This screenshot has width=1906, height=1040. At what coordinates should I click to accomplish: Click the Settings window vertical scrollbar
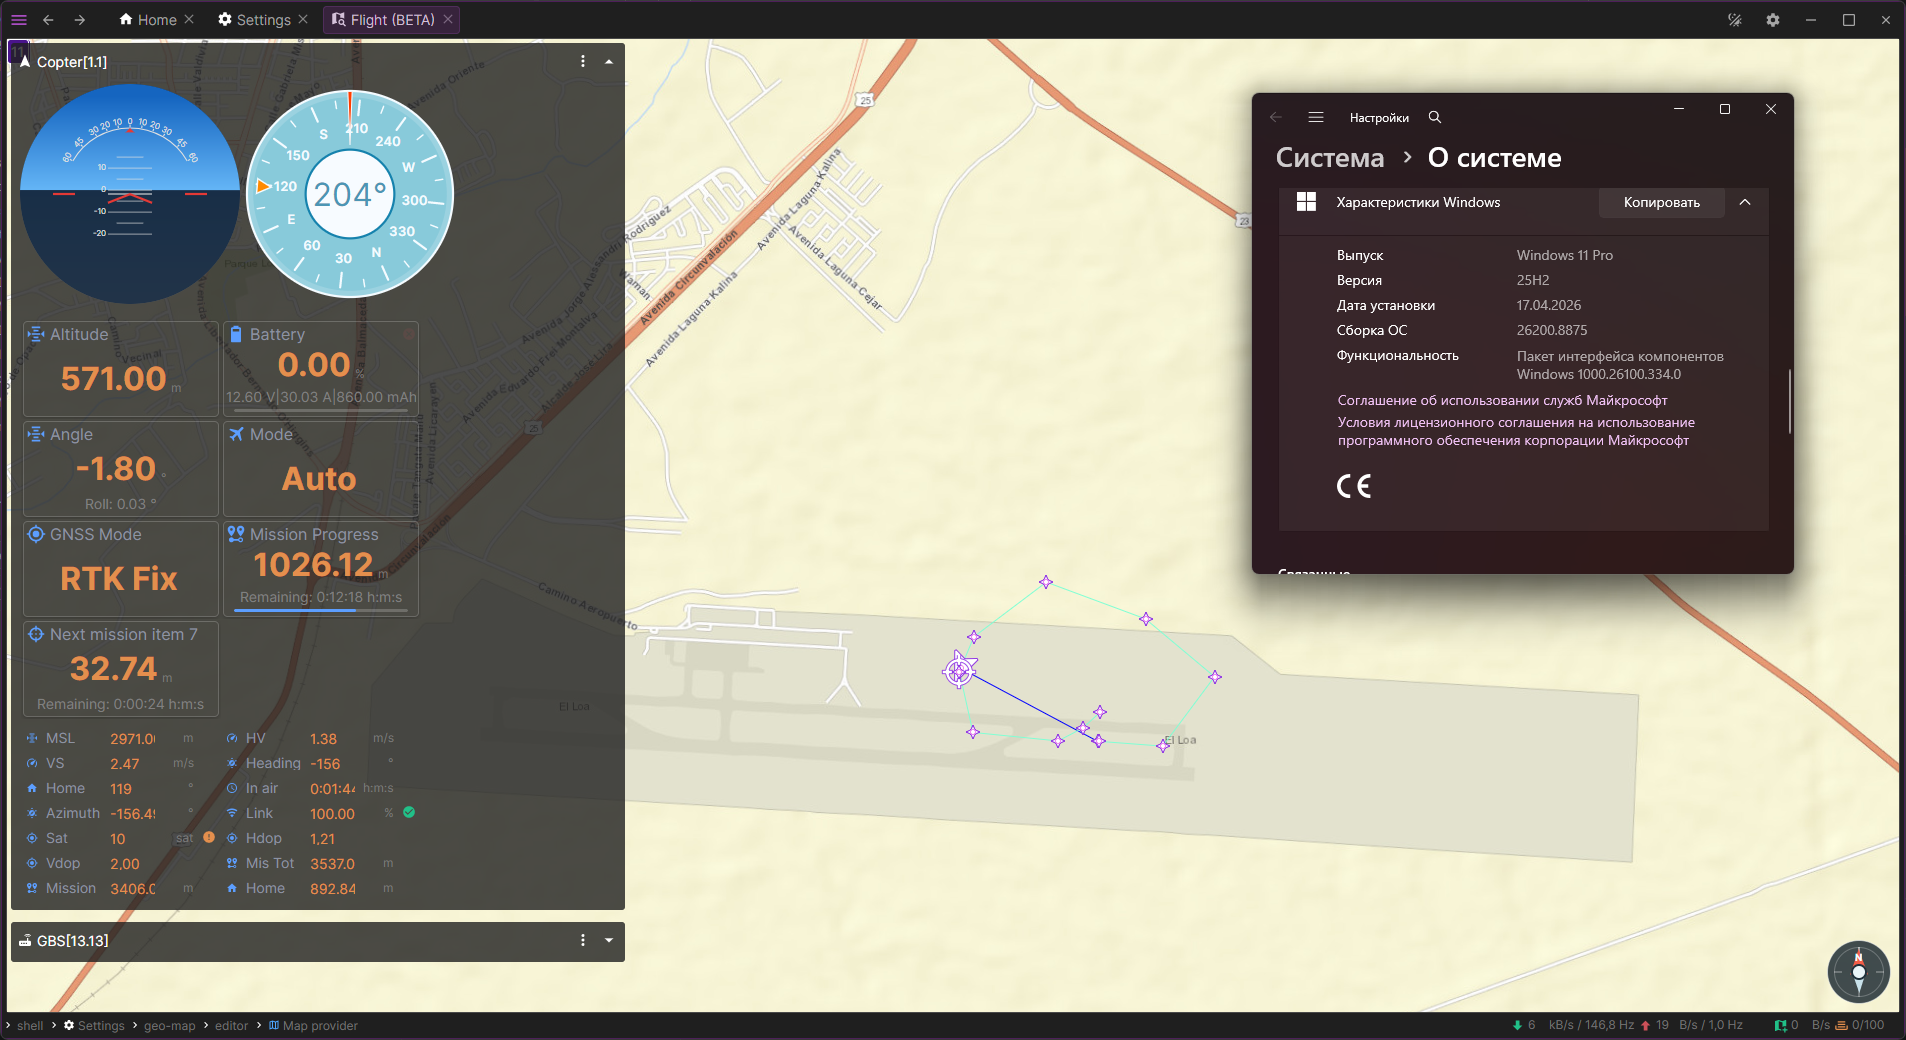tap(1789, 401)
